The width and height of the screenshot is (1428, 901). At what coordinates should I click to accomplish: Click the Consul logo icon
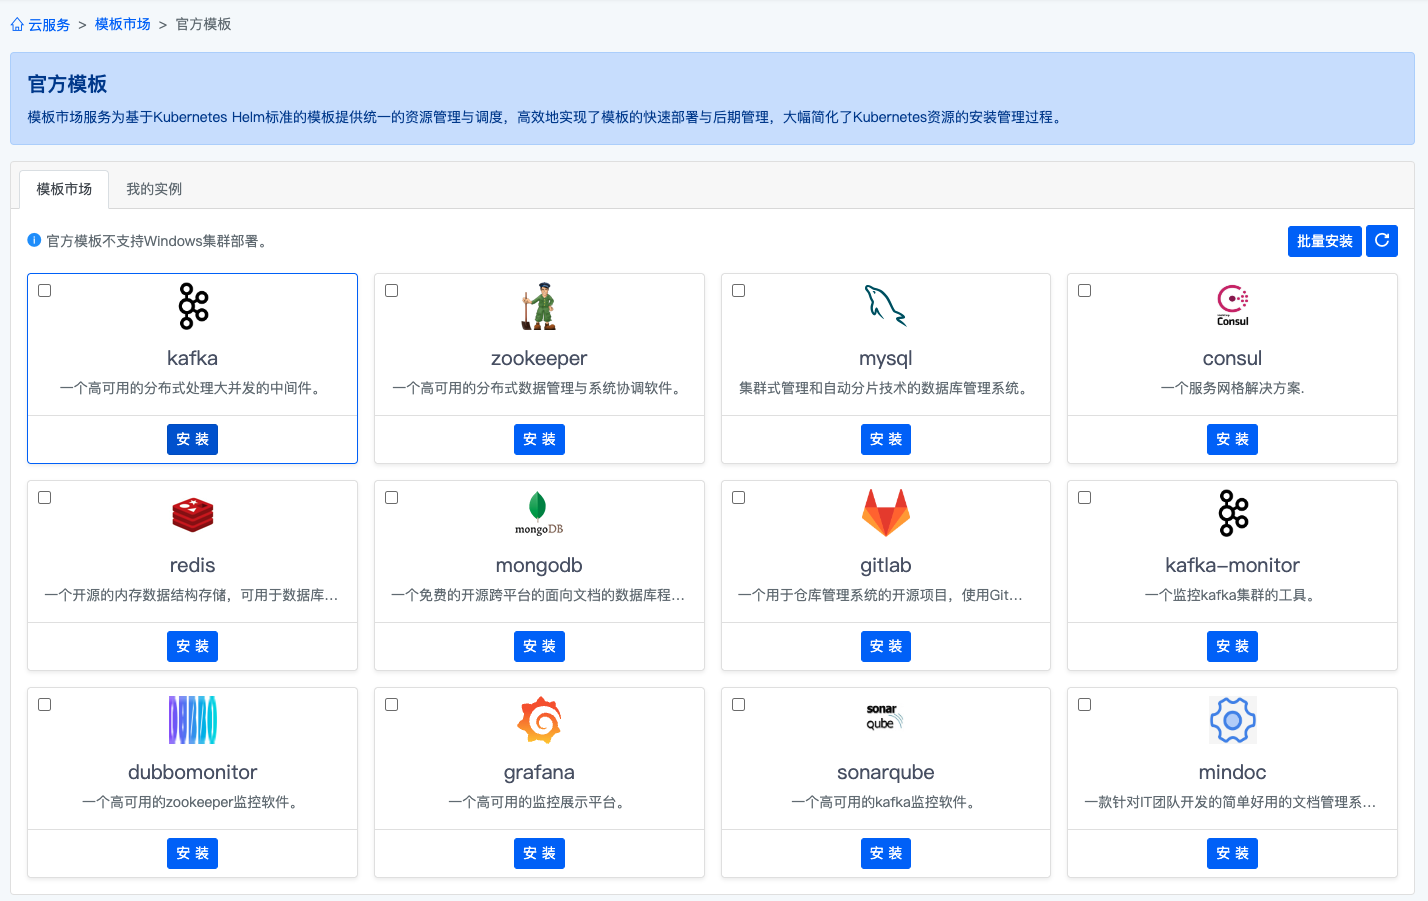tap(1232, 306)
